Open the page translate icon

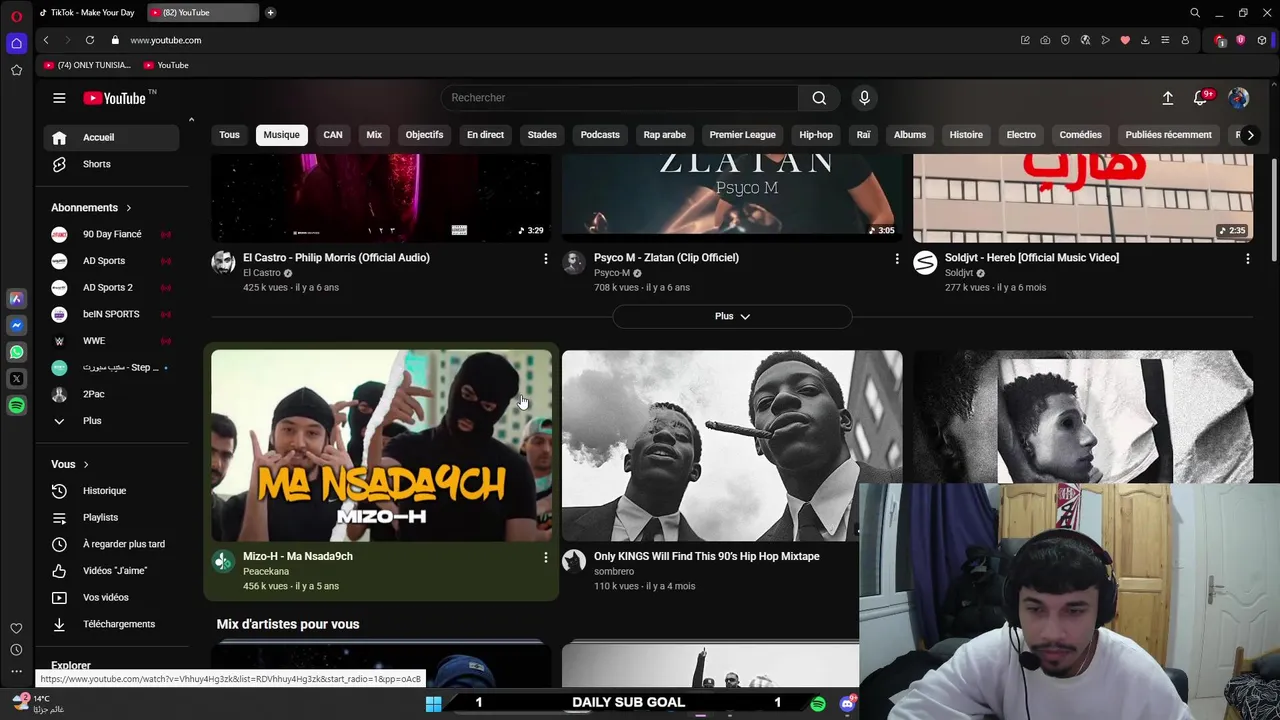click(x=1085, y=40)
